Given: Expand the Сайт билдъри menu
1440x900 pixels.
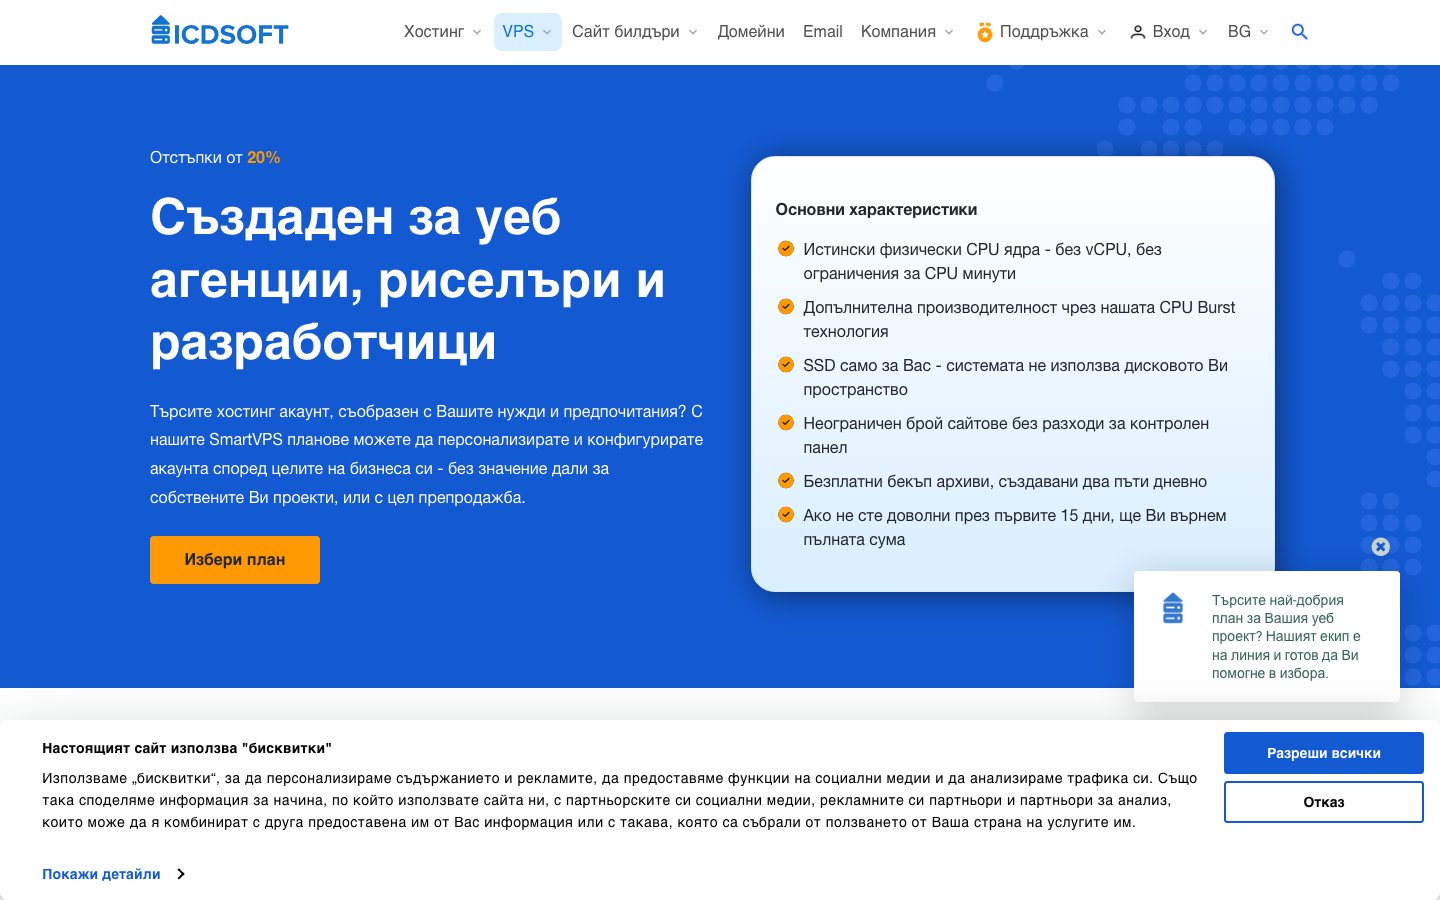Looking at the screenshot, I should point(635,32).
